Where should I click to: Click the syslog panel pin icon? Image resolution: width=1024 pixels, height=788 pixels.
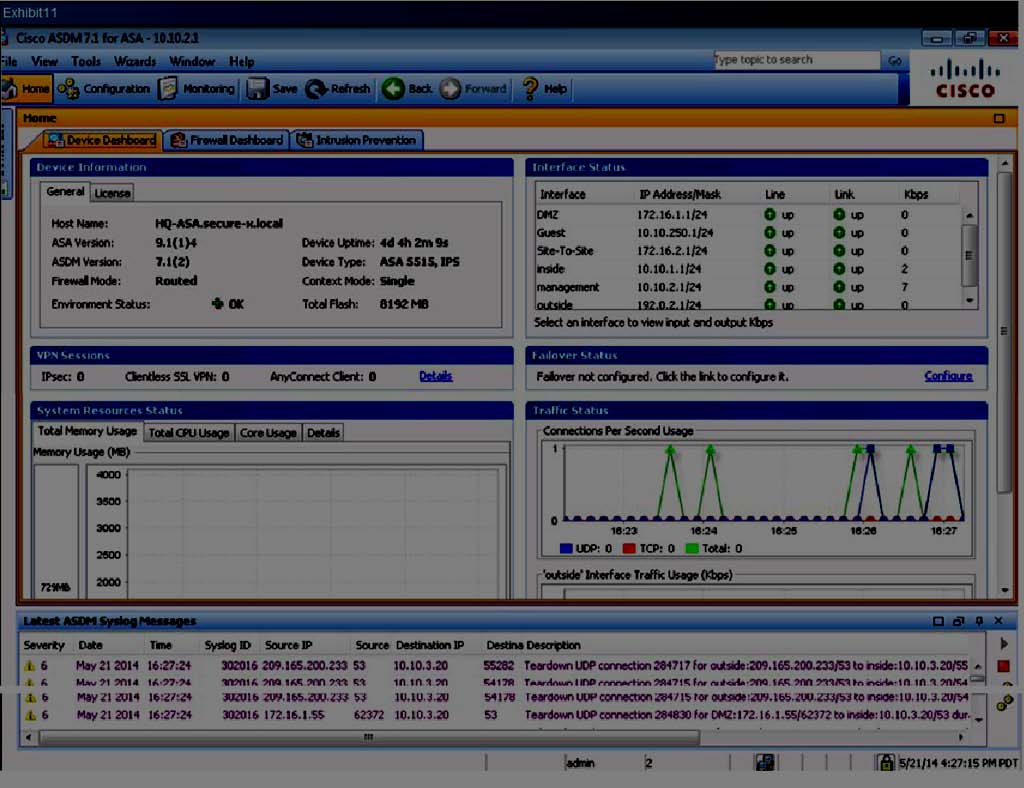979,621
